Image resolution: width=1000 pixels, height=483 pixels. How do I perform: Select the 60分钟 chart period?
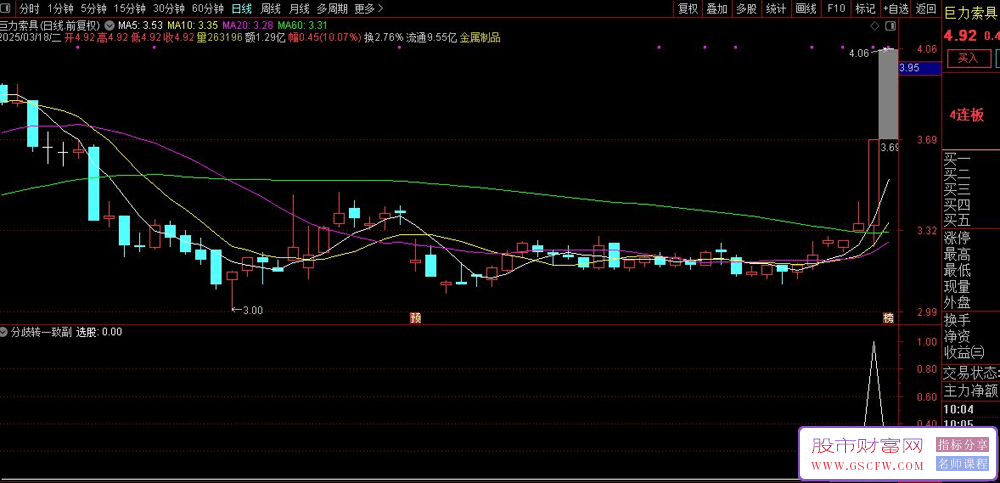tap(208, 8)
